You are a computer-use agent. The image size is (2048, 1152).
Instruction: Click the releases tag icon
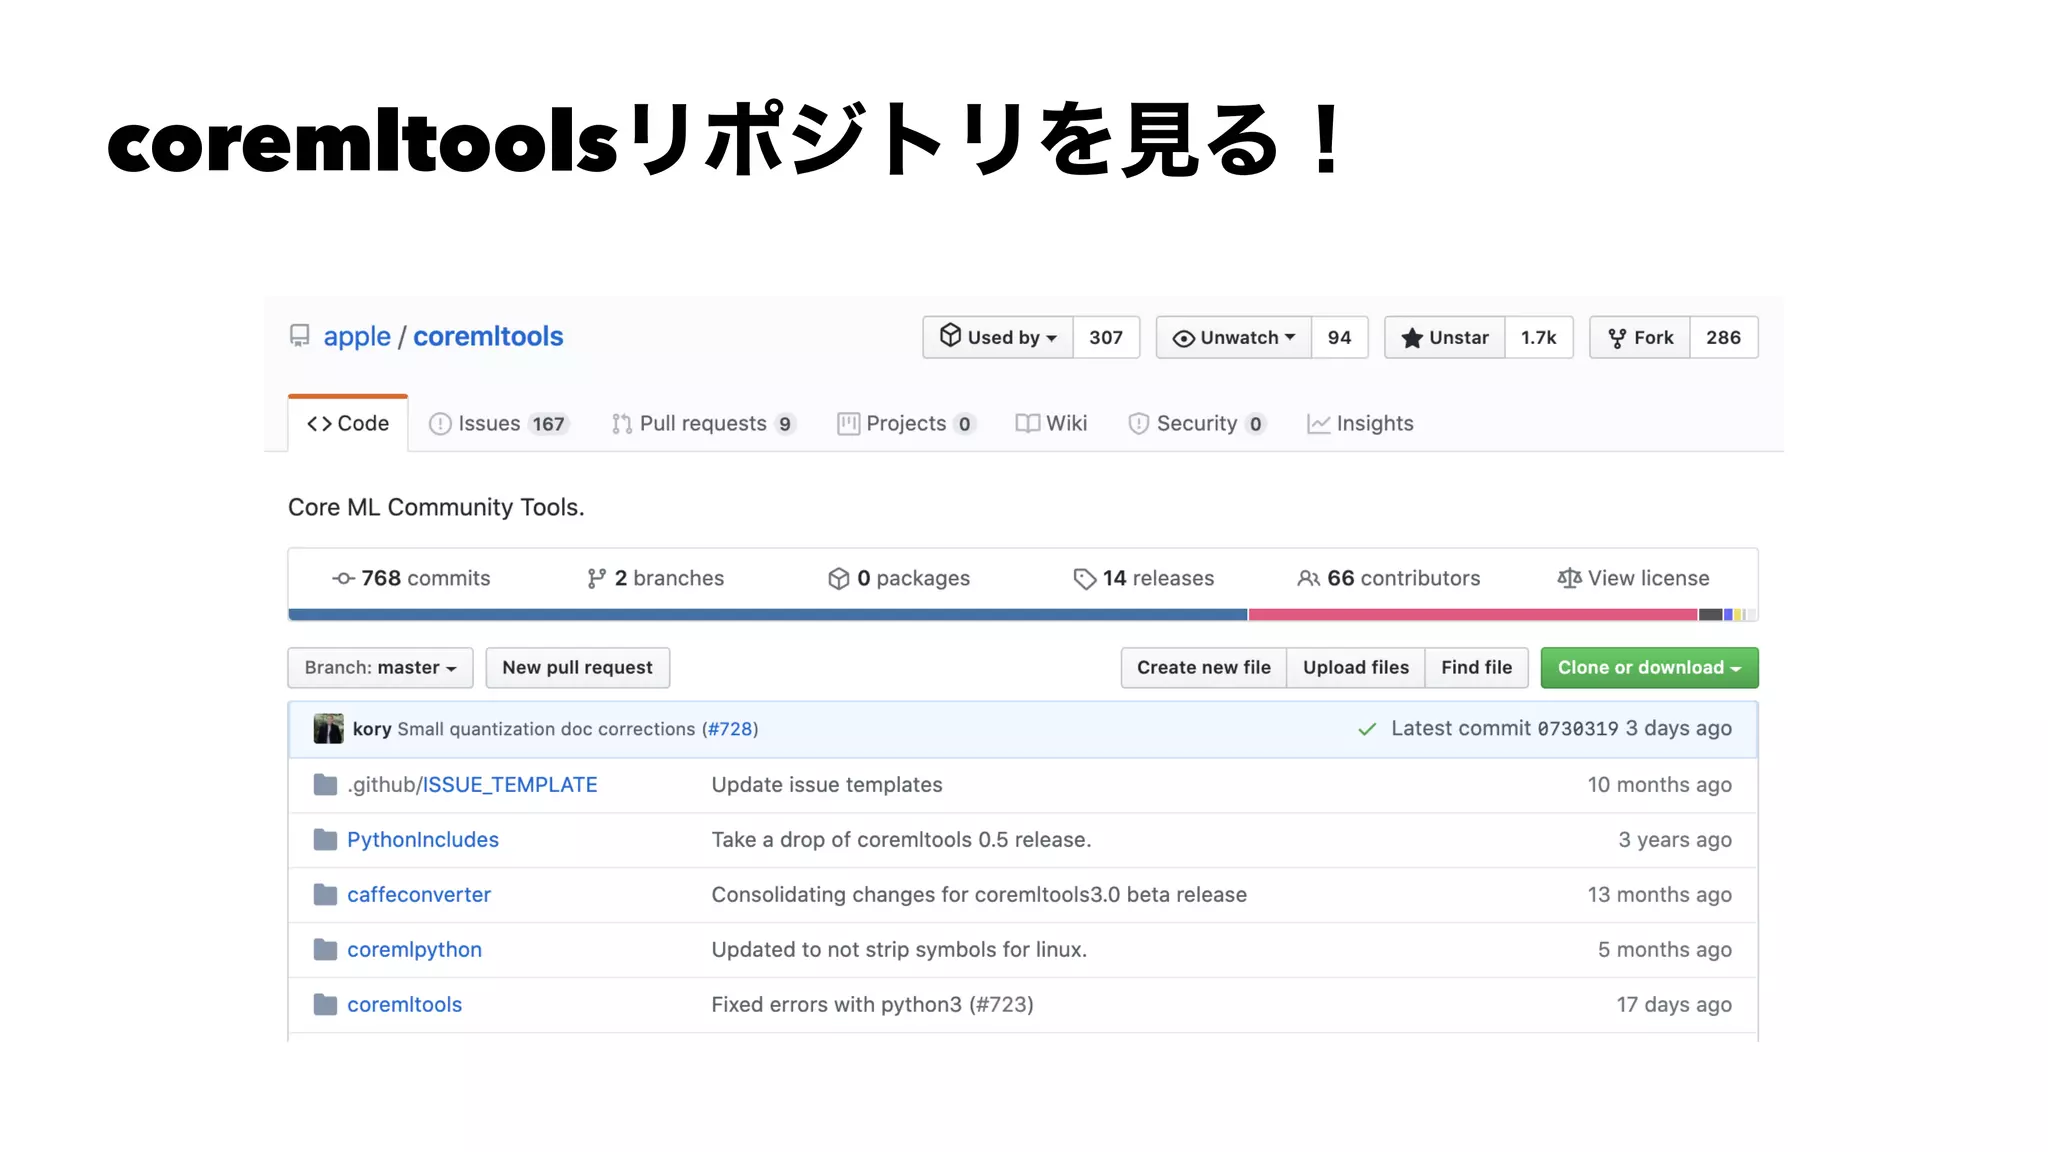pyautogui.click(x=1084, y=579)
